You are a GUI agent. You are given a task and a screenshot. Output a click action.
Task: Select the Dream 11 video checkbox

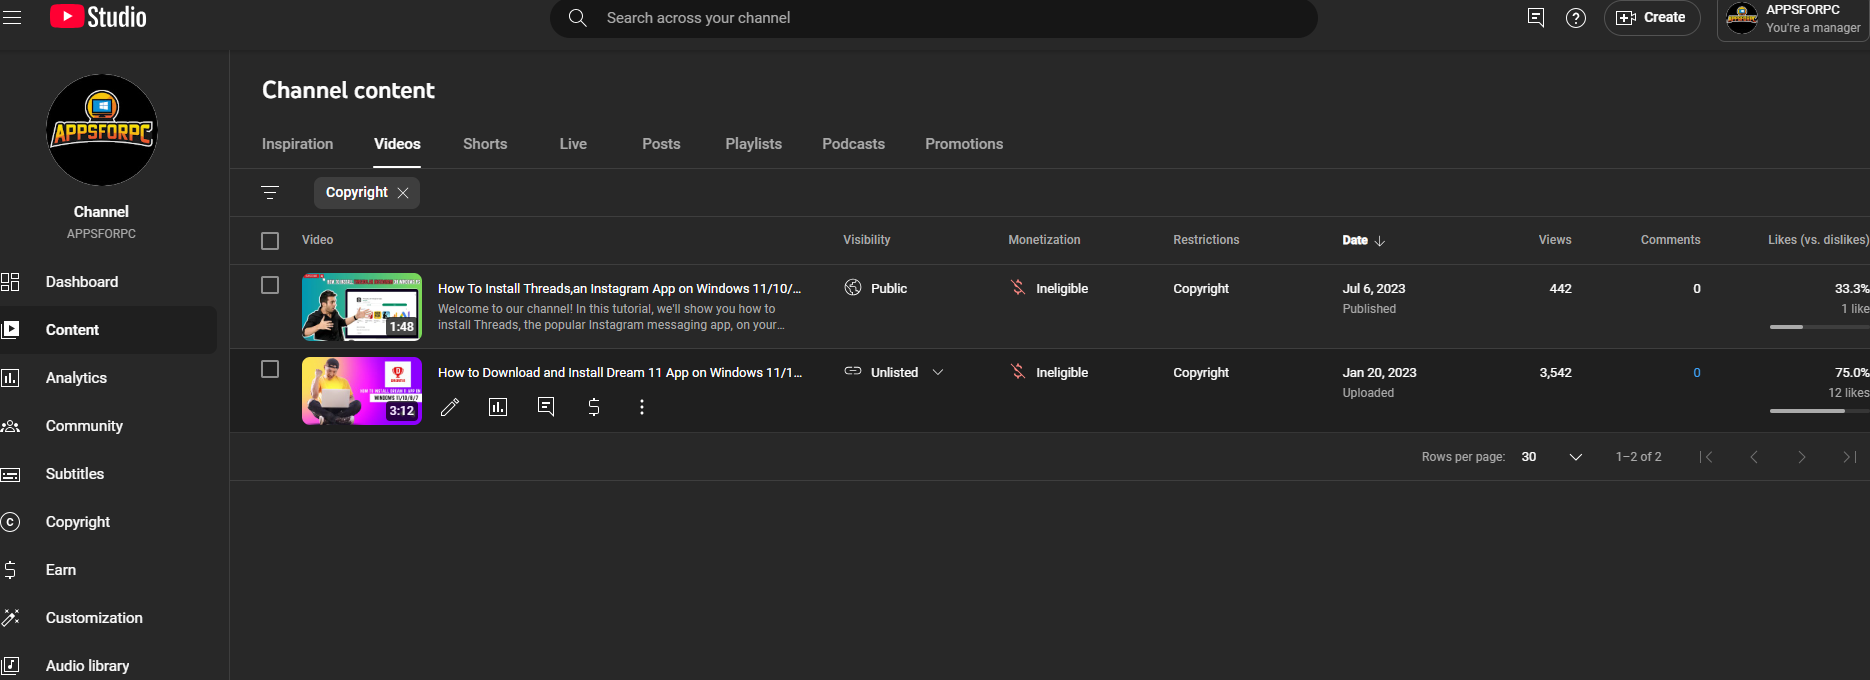point(270,369)
